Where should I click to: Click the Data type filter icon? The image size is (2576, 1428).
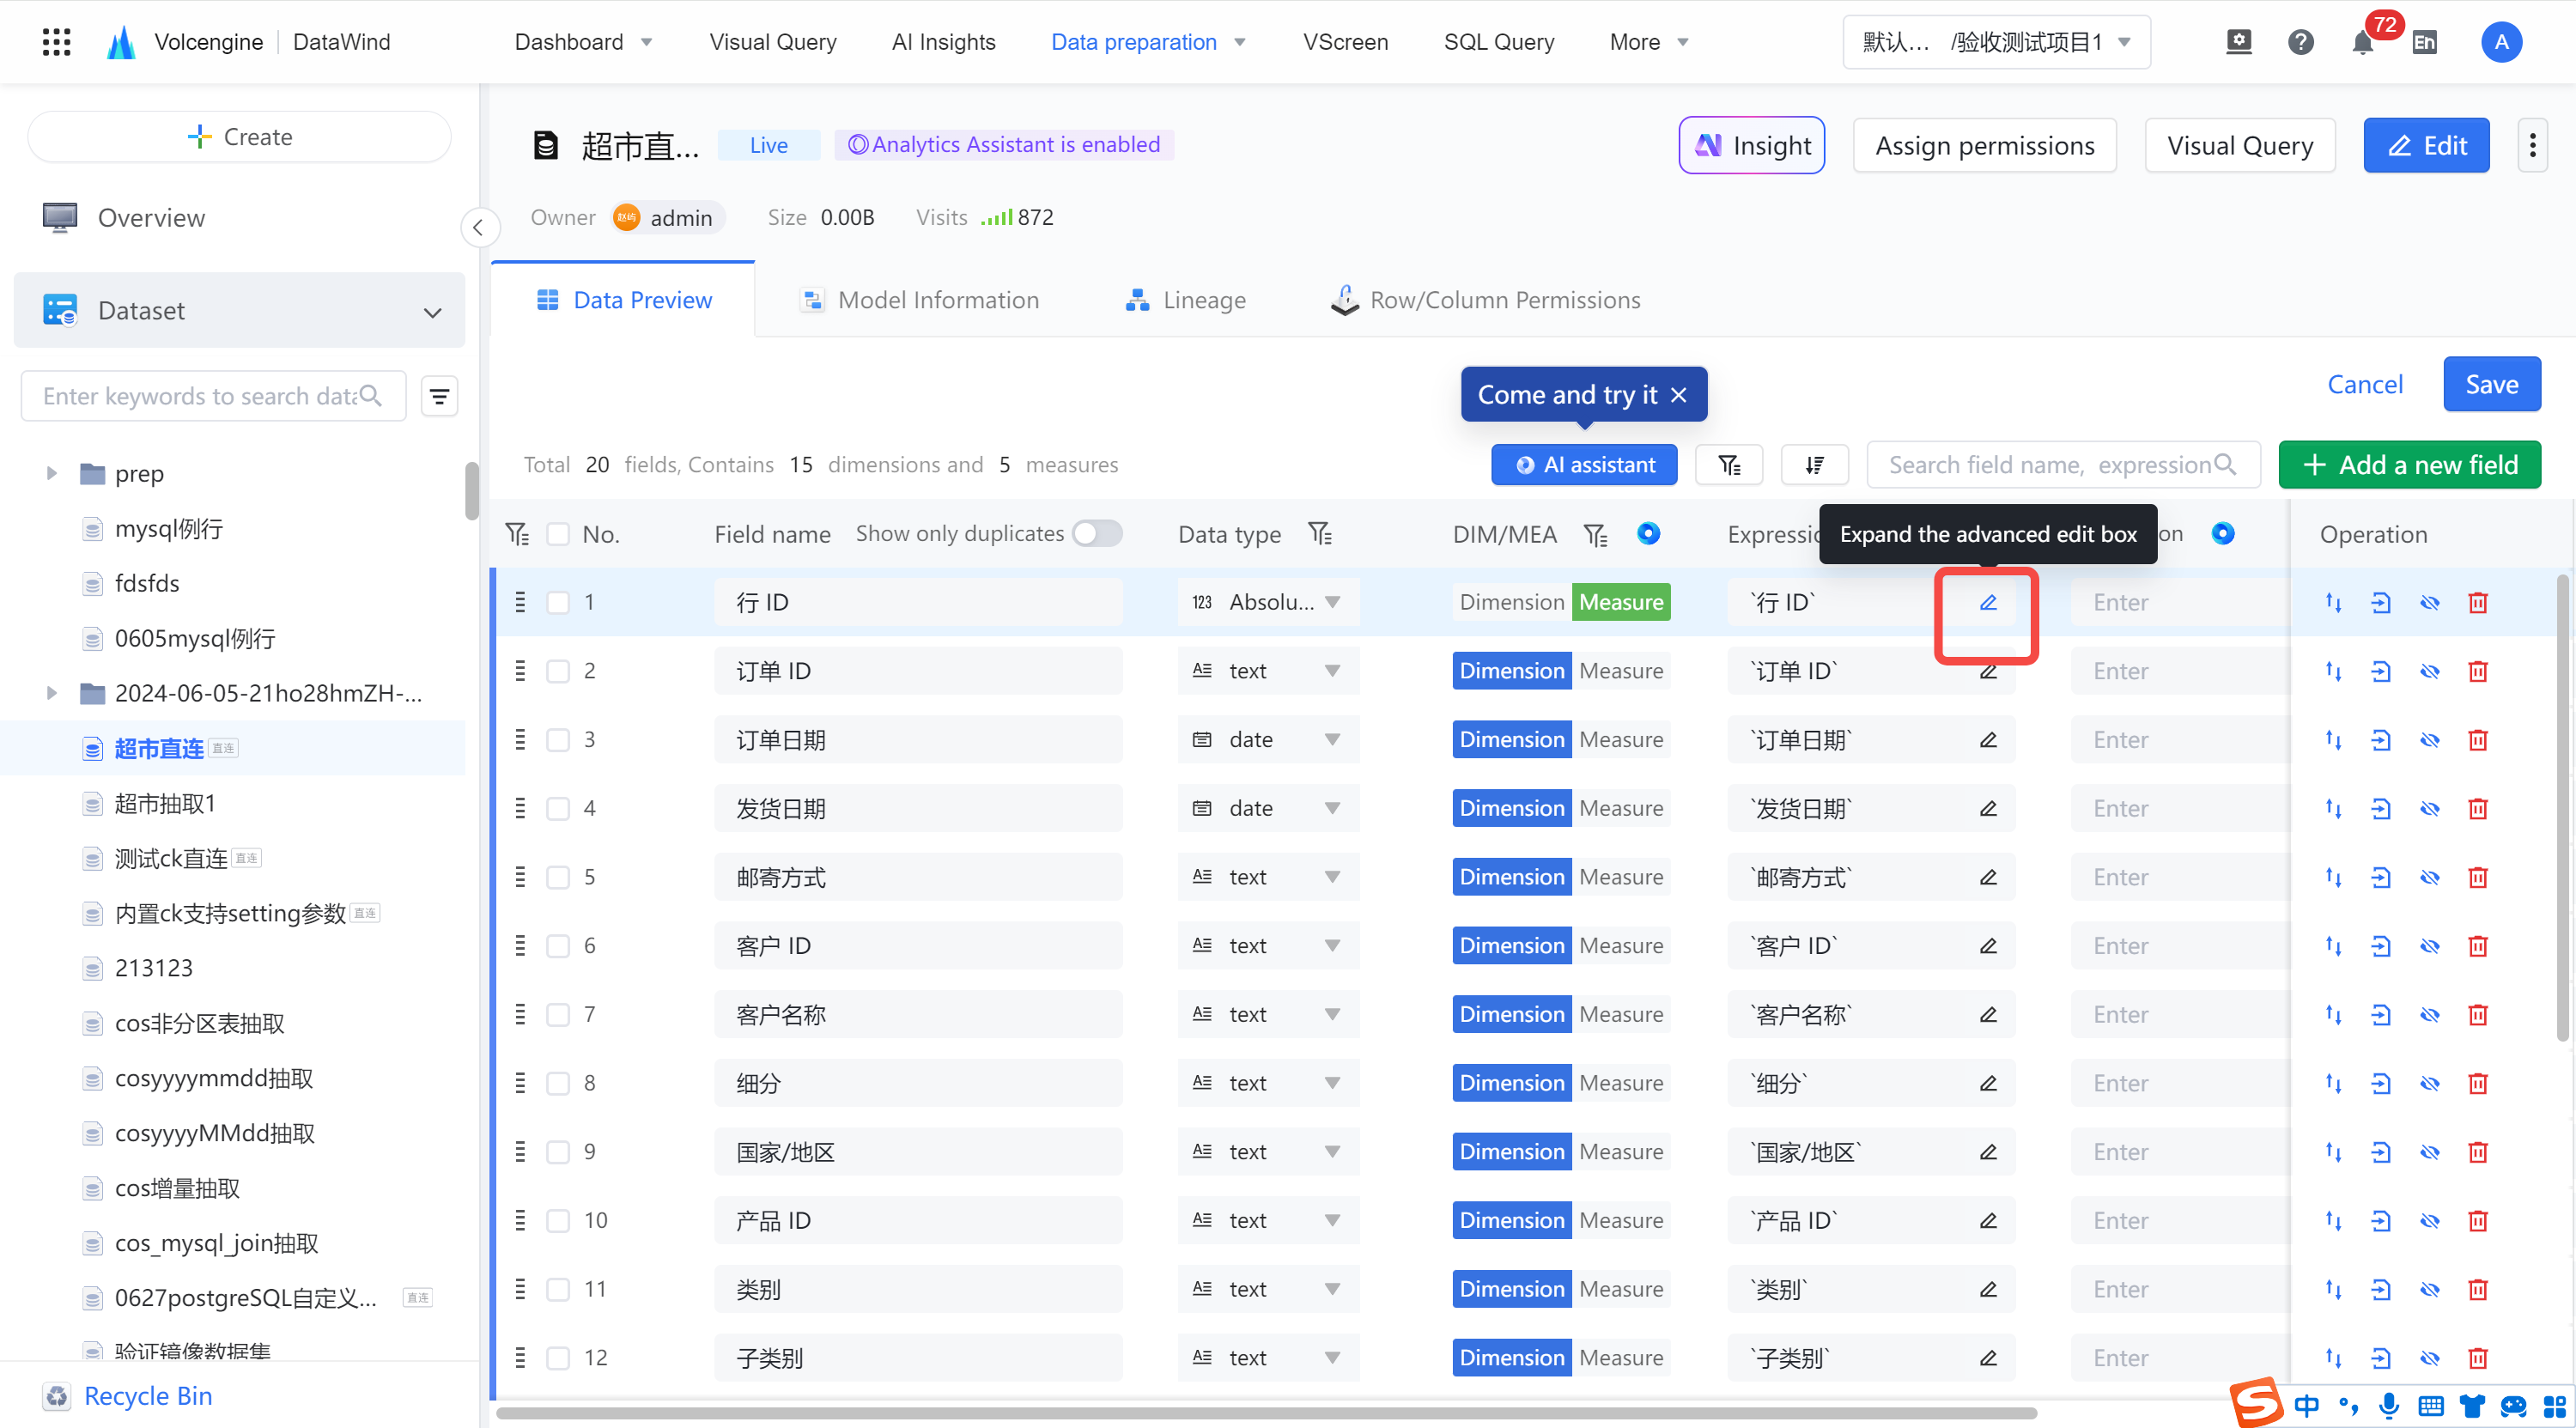[x=1320, y=534]
